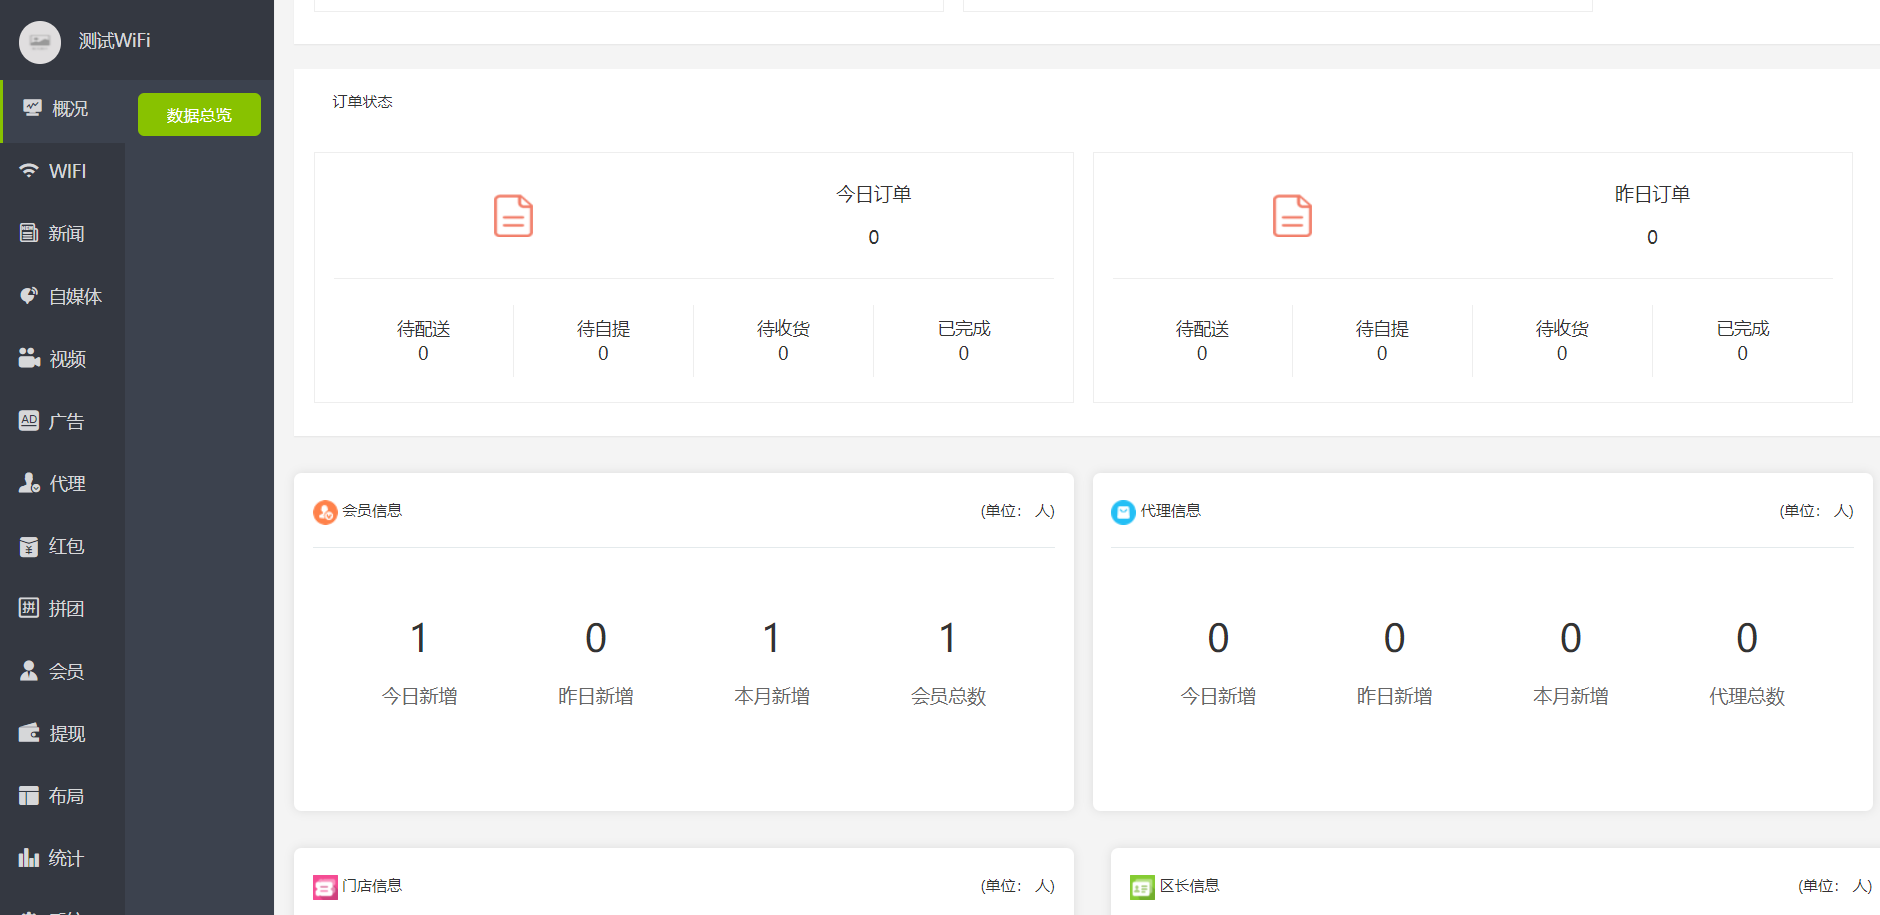This screenshot has height=915, width=1880.
Task: Open the 广告 ads section
Action: click(62, 421)
